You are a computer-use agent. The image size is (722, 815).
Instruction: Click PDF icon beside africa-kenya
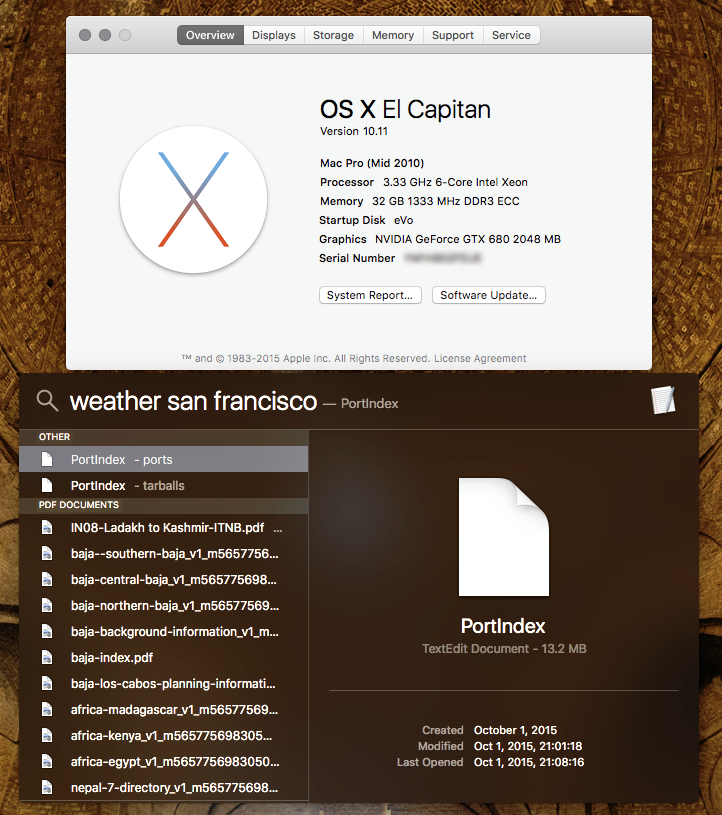click(47, 736)
